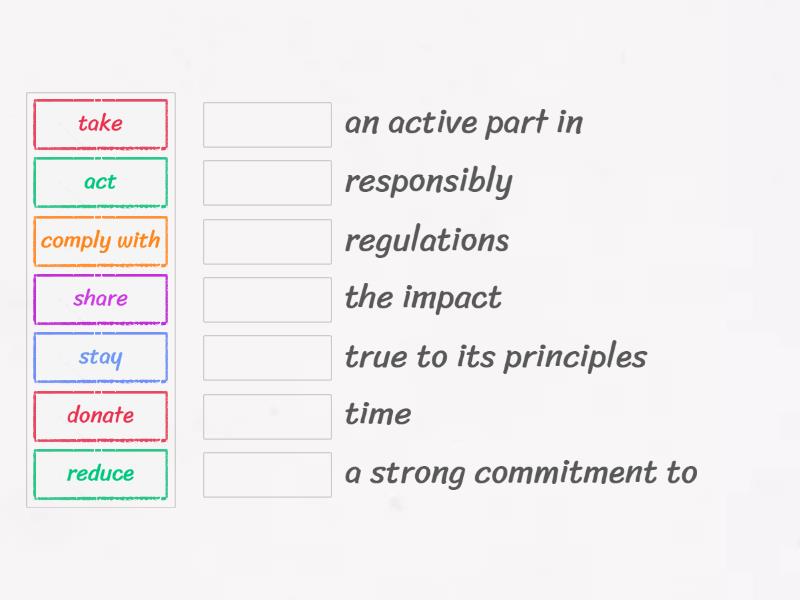Select the "donate" word tile

(100, 416)
